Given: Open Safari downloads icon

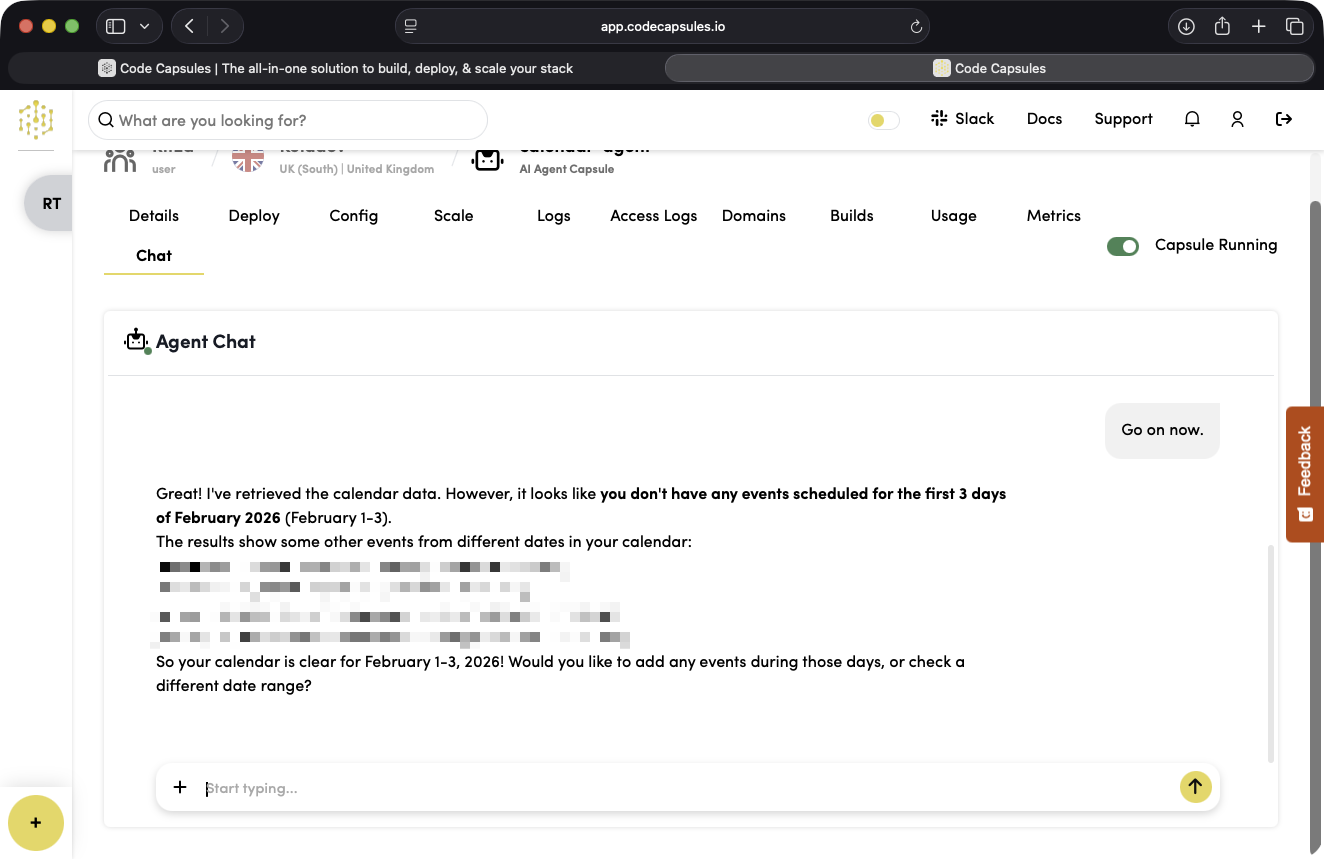Looking at the screenshot, I should pos(1186,27).
